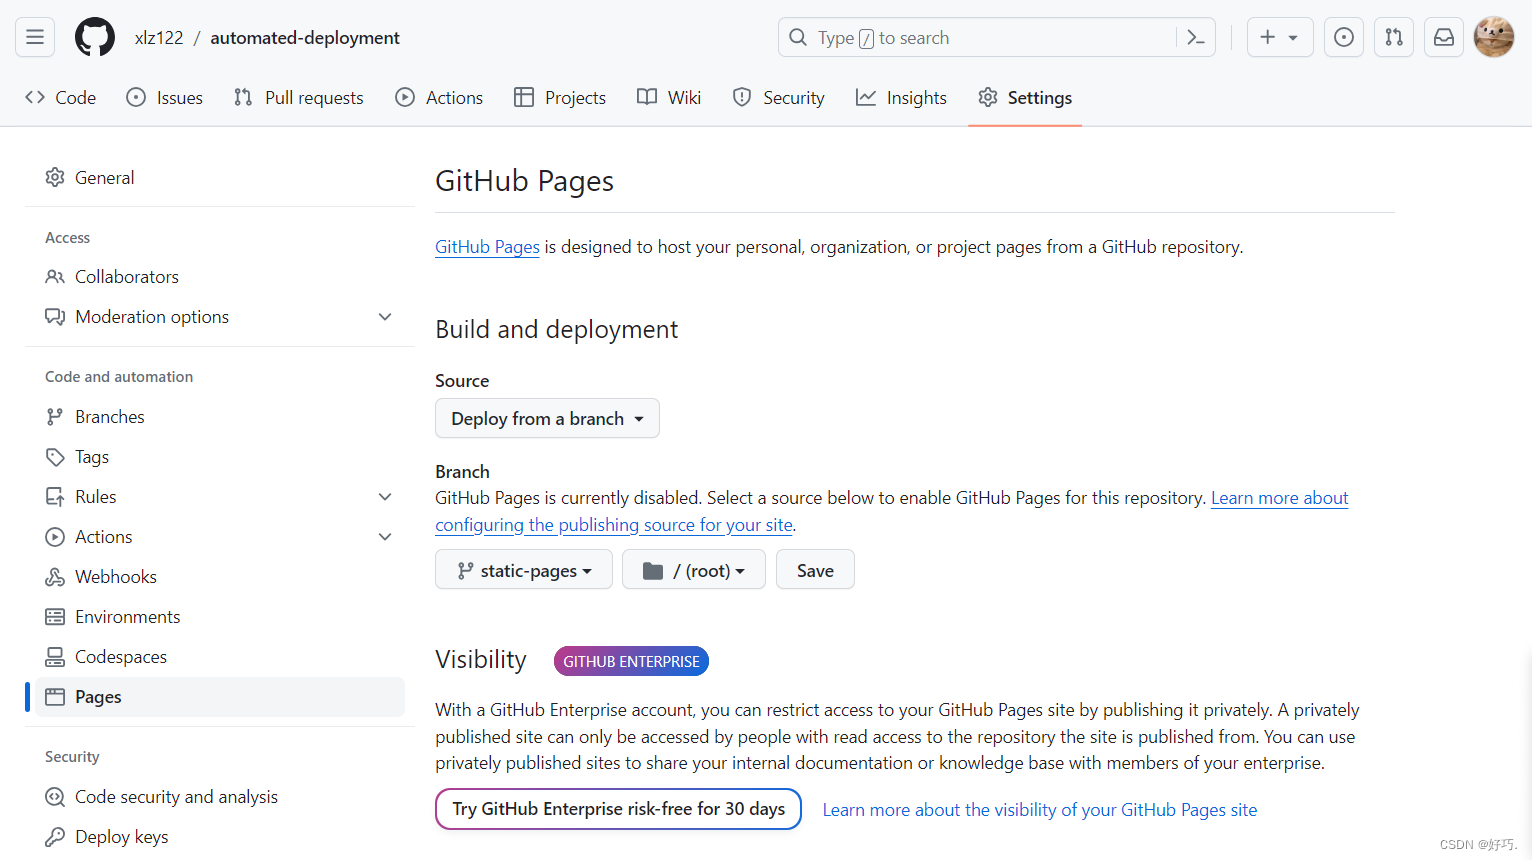Open General settings in sidebar
Screen dimensions: 1532x860
(x=220, y=177)
